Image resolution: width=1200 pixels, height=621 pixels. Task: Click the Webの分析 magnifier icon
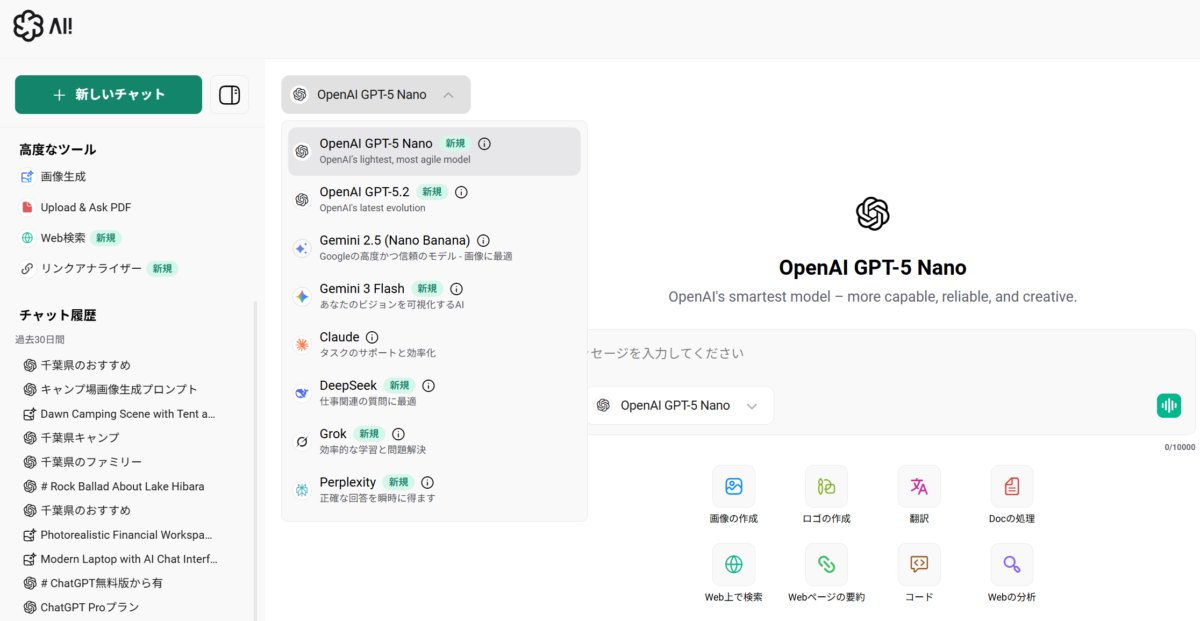coord(1011,564)
